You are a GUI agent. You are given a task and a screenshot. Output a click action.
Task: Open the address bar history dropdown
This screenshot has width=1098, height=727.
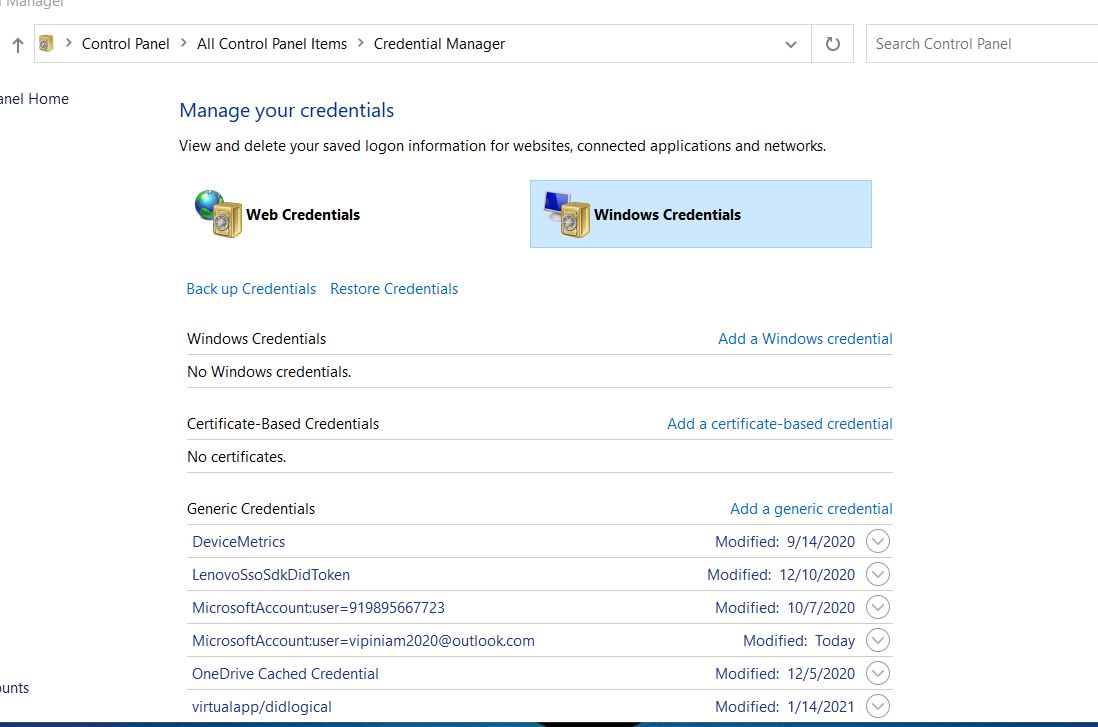pos(791,44)
